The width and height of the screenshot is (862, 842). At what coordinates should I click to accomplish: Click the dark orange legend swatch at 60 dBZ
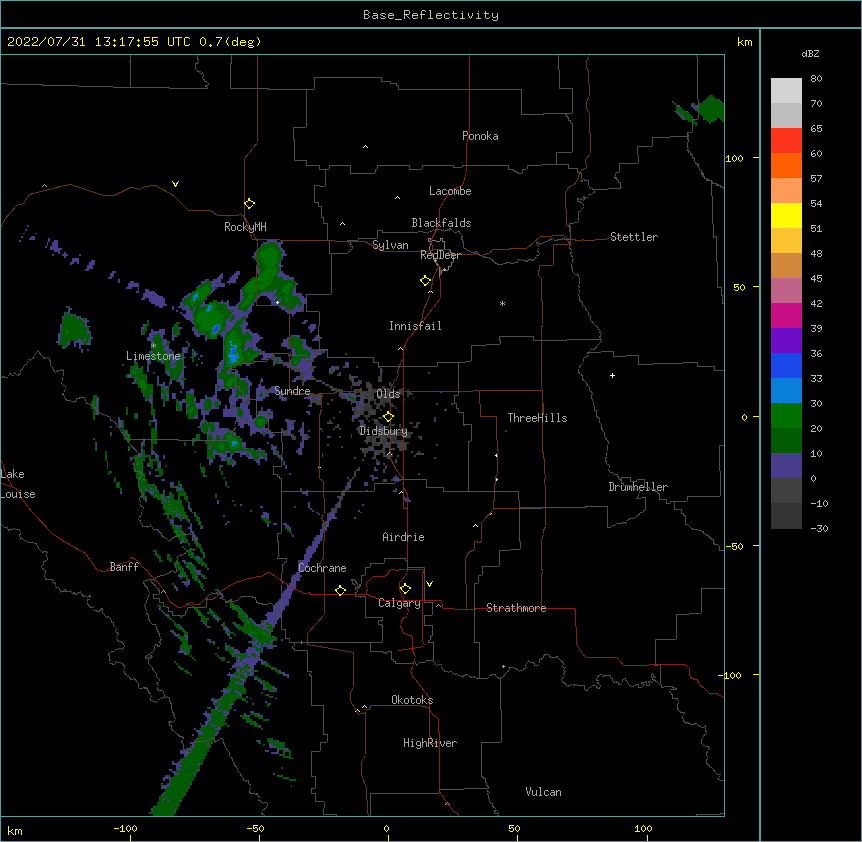coord(786,165)
